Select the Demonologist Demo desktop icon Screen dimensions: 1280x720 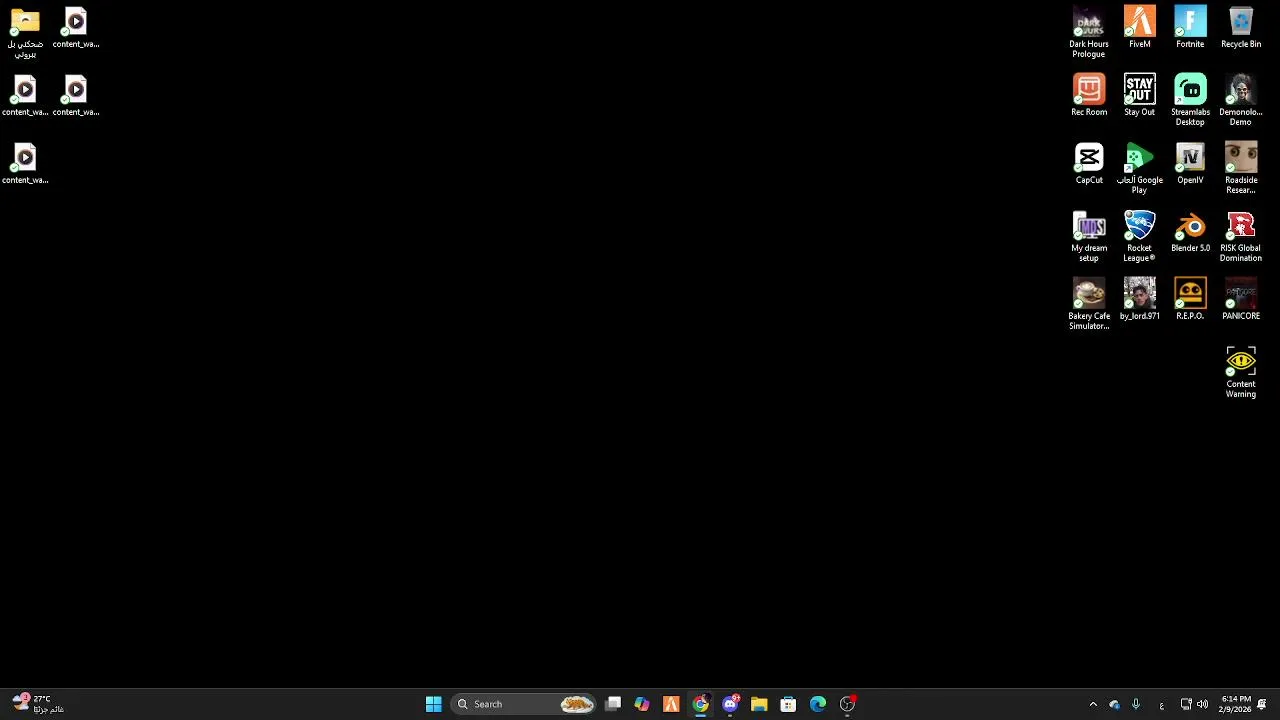tap(1241, 100)
